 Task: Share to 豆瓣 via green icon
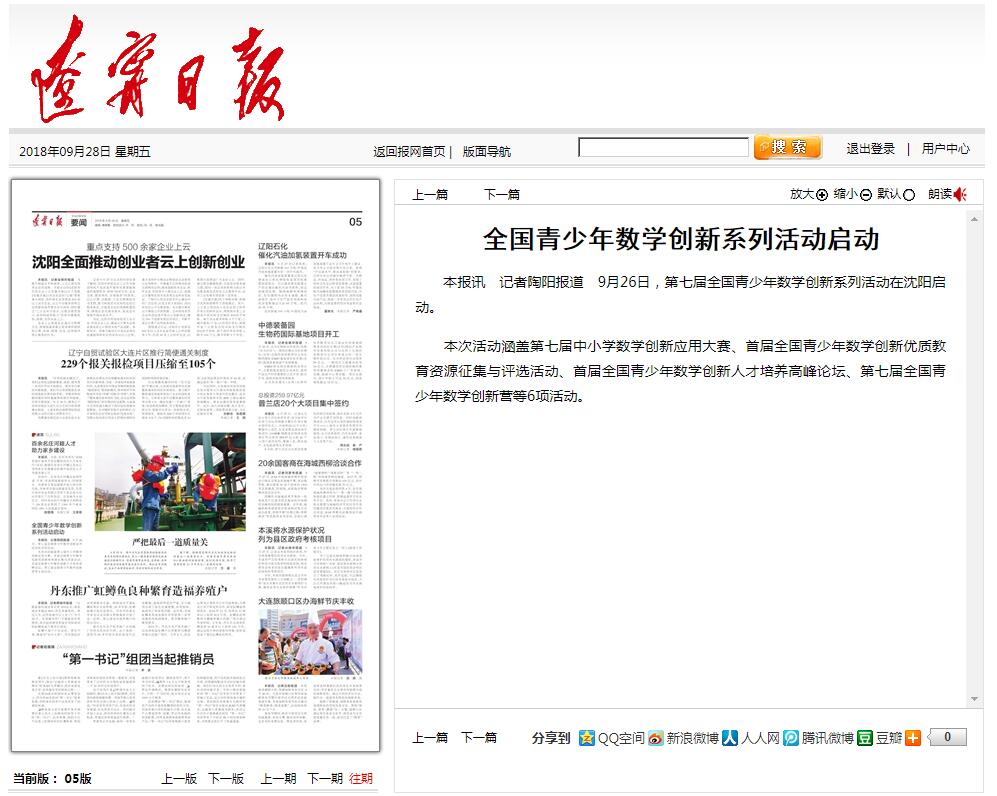865,738
